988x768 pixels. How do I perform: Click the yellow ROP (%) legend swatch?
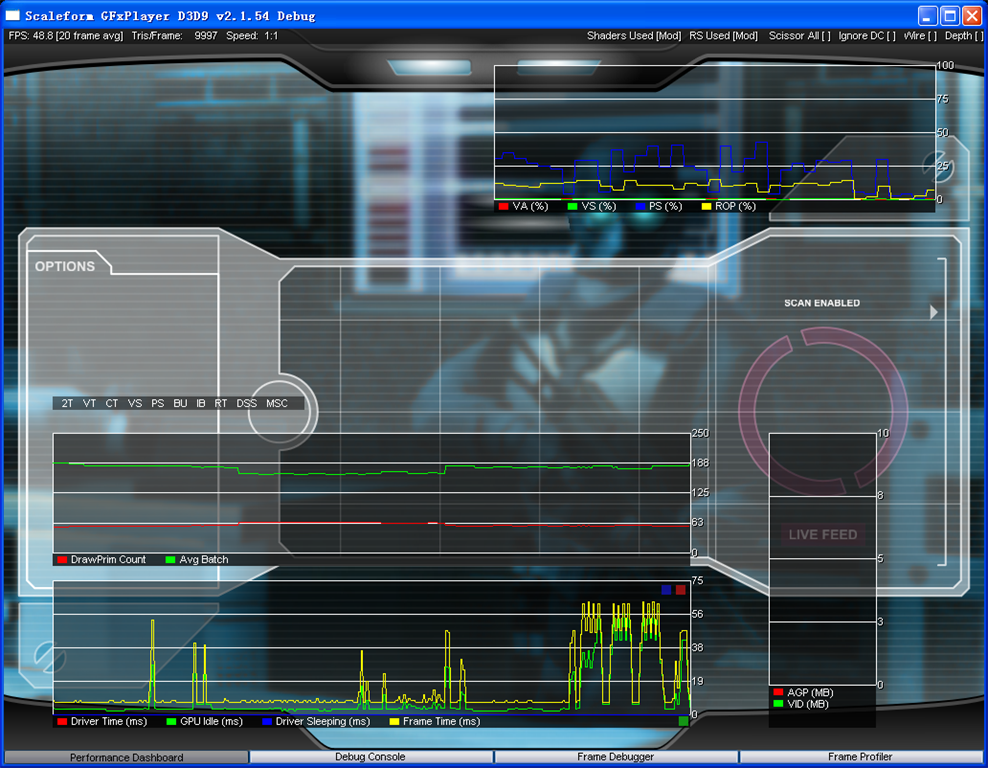click(x=706, y=206)
